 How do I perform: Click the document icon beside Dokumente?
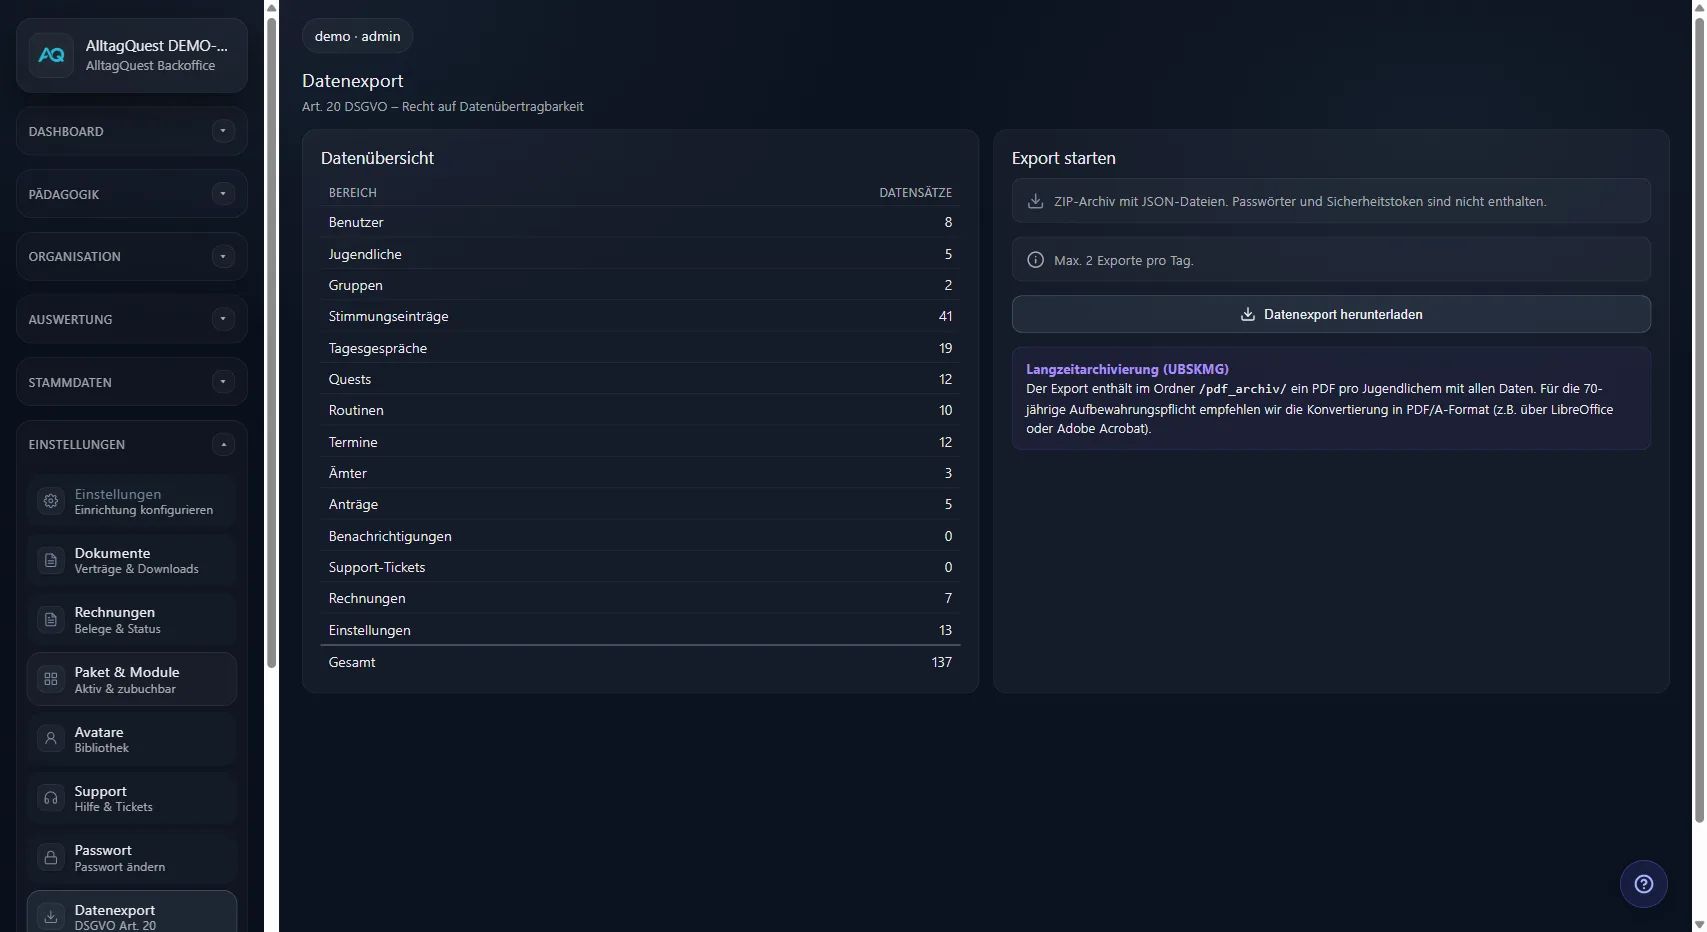(50, 560)
